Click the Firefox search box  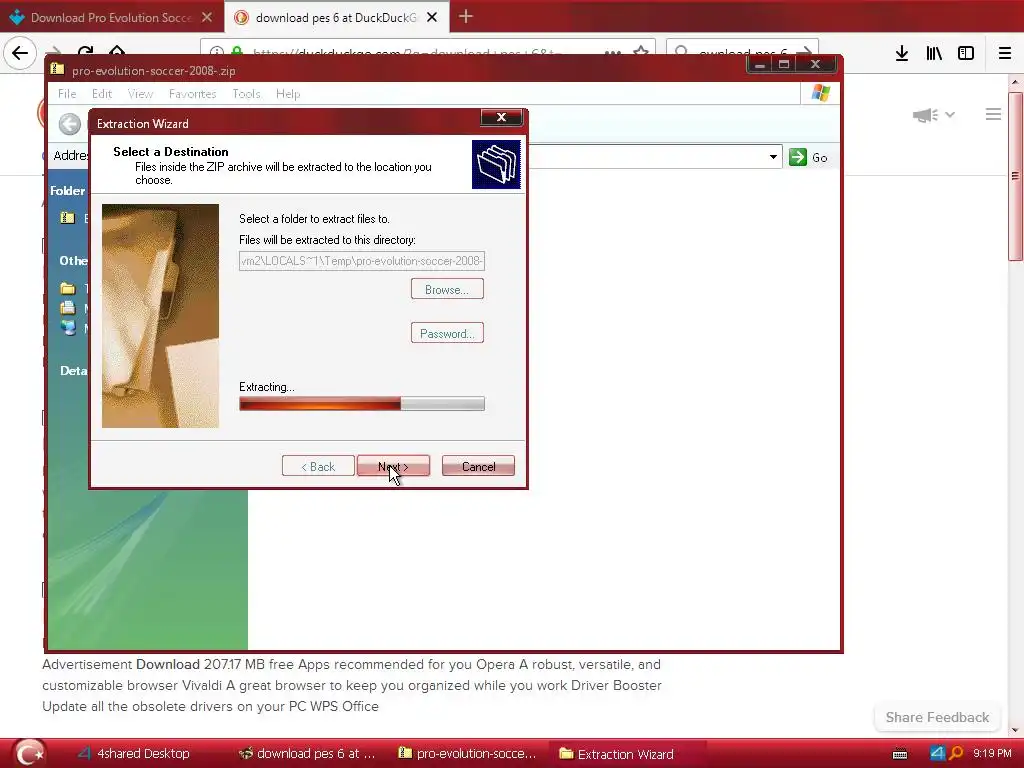tap(742, 52)
